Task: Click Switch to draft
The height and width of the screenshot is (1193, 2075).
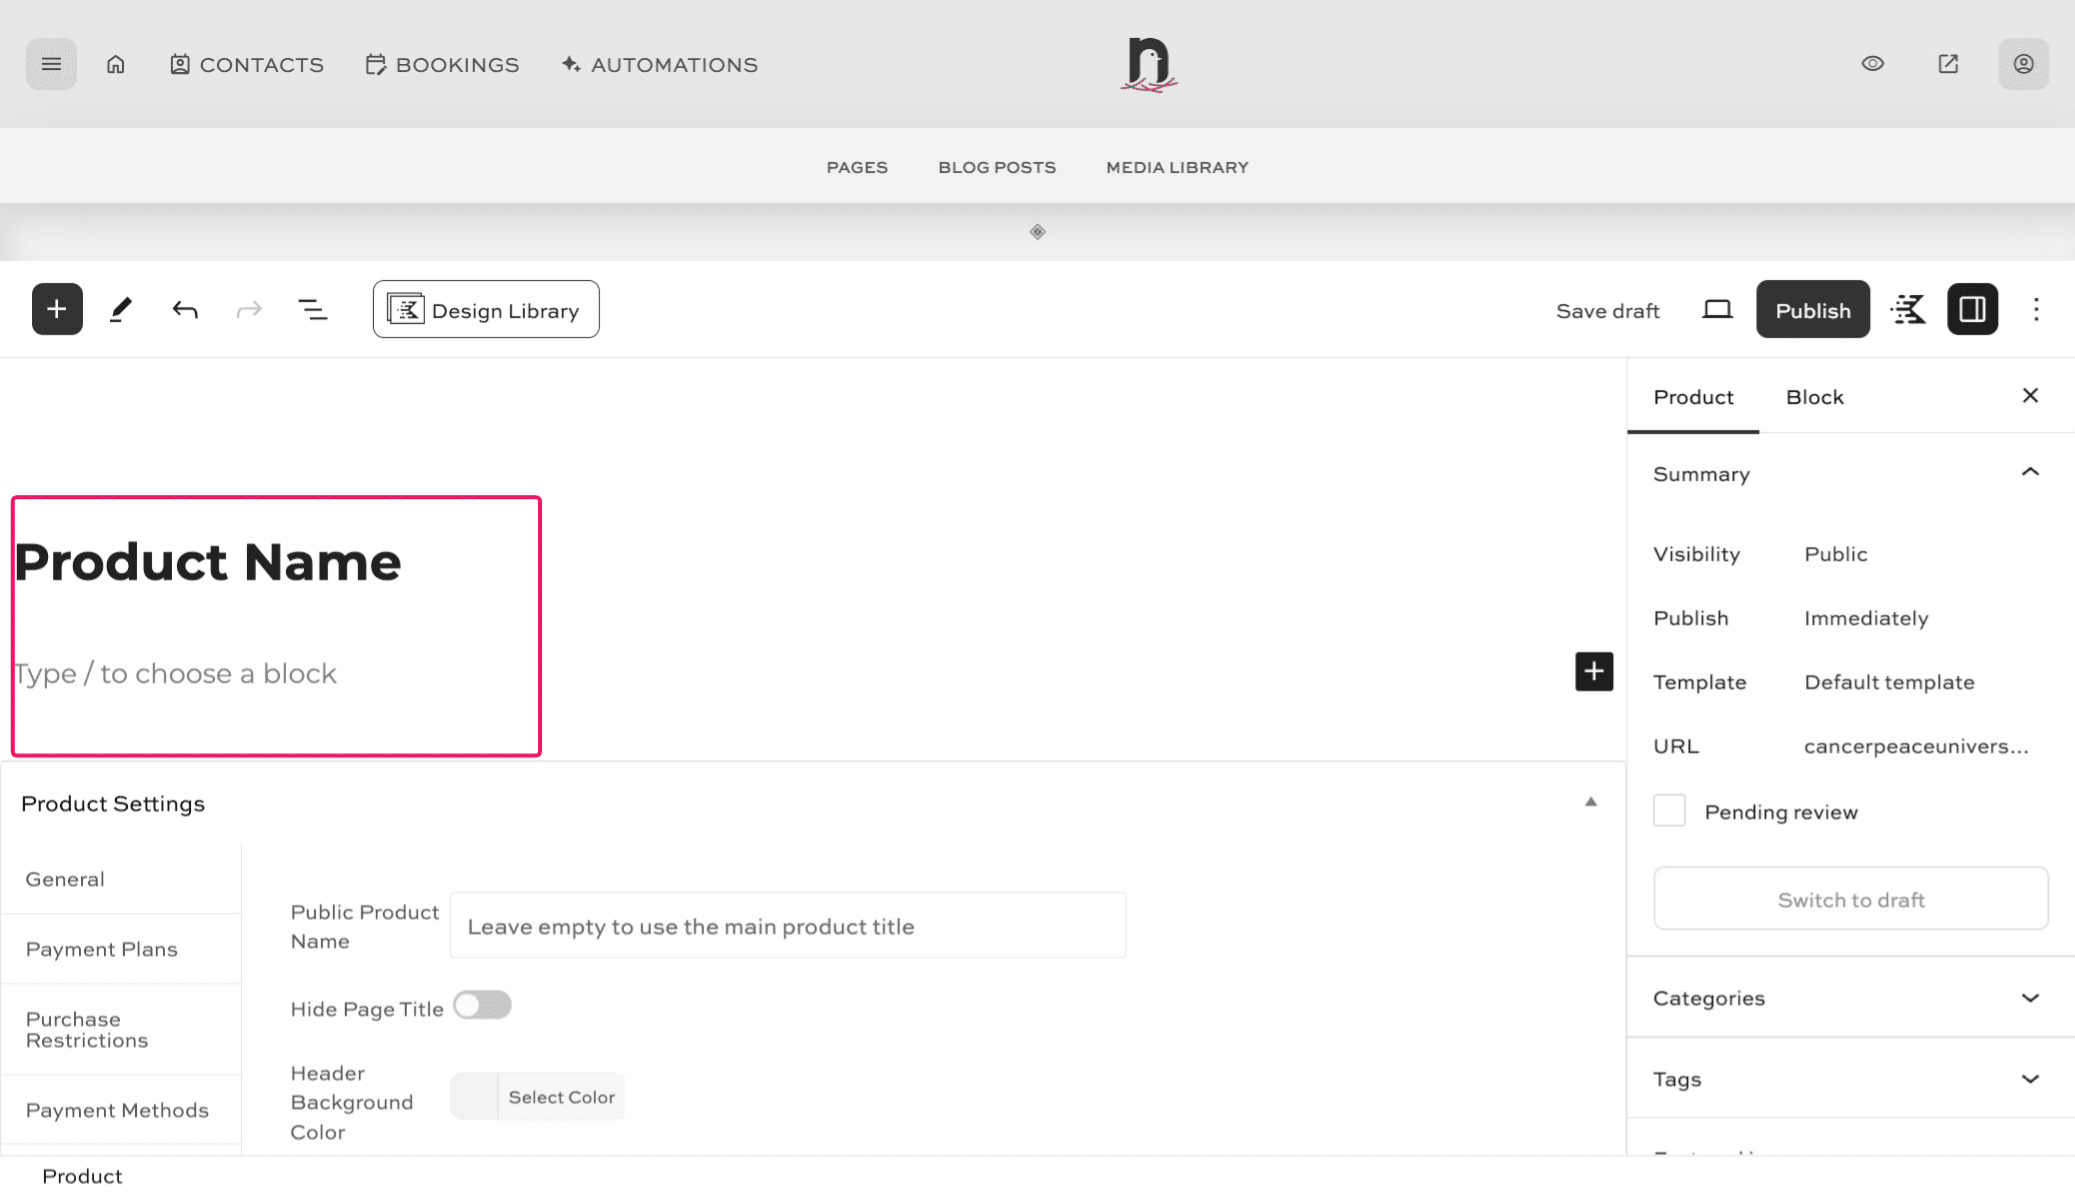Action: coord(1850,899)
